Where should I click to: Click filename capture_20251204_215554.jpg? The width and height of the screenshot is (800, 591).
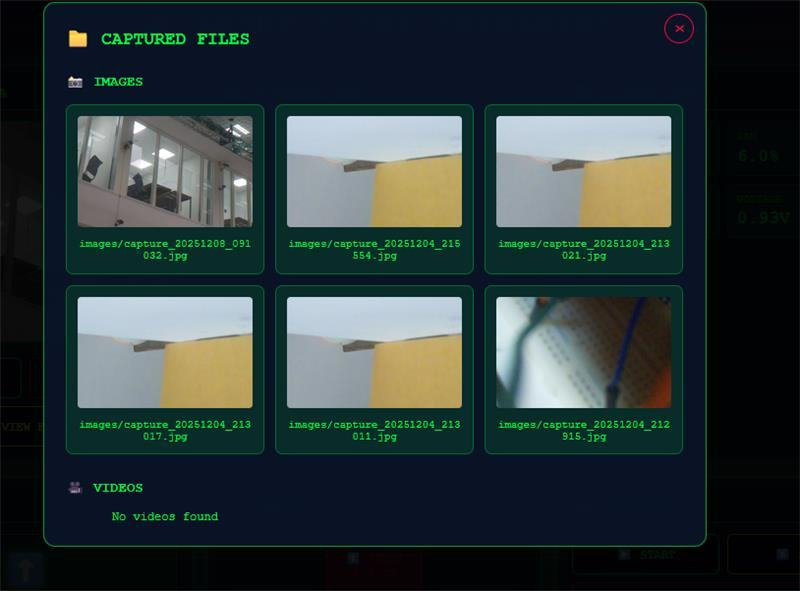click(374, 249)
